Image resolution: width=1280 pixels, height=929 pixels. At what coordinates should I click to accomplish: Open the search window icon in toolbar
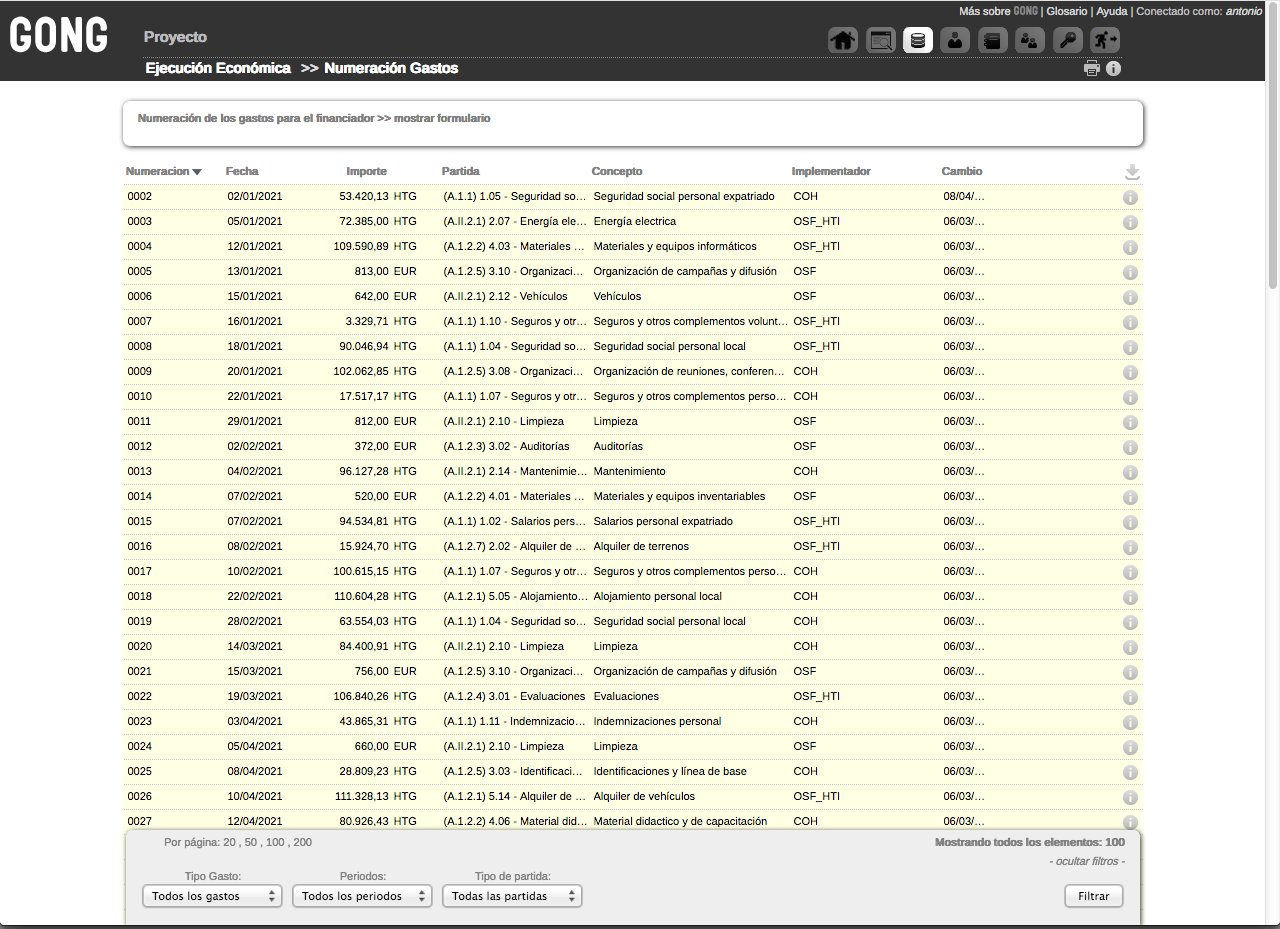click(x=881, y=40)
